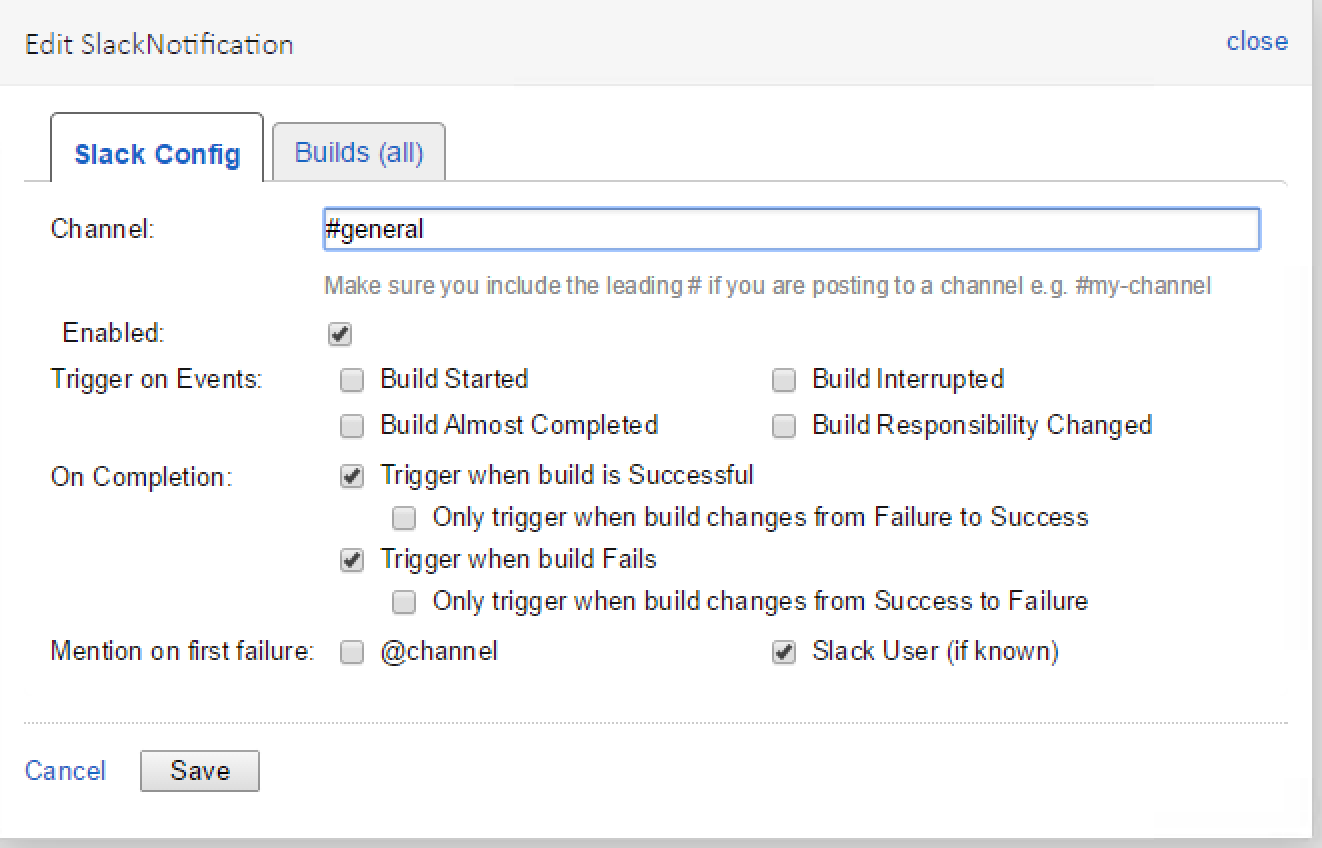The image size is (1322, 848).
Task: Select the Slack Config tab
Action: pyautogui.click(x=157, y=155)
